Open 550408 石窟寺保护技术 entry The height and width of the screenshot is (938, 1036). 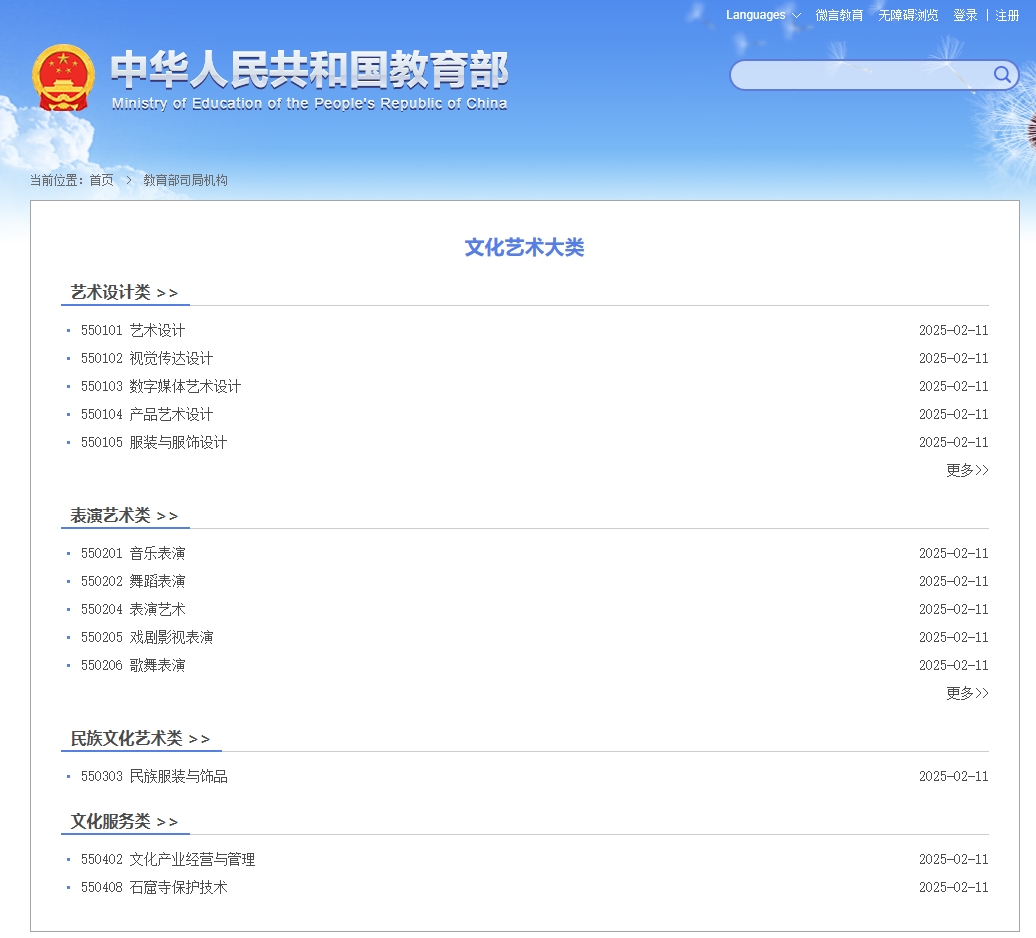(x=154, y=887)
